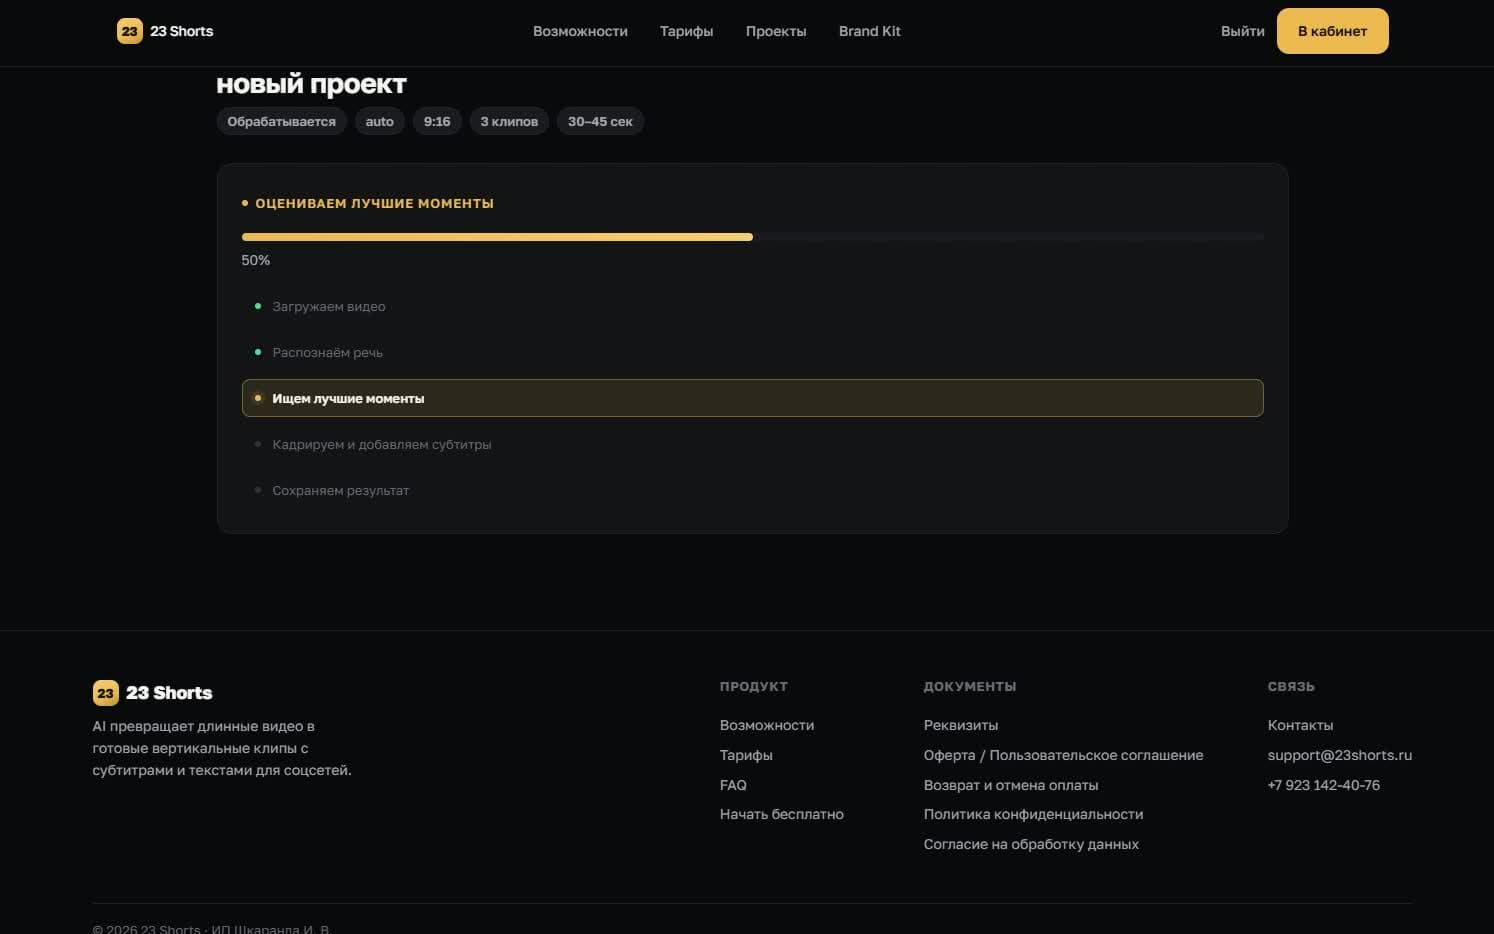This screenshot has height=934, width=1494.
Task: Click the В кабинет button
Action: [1332, 31]
